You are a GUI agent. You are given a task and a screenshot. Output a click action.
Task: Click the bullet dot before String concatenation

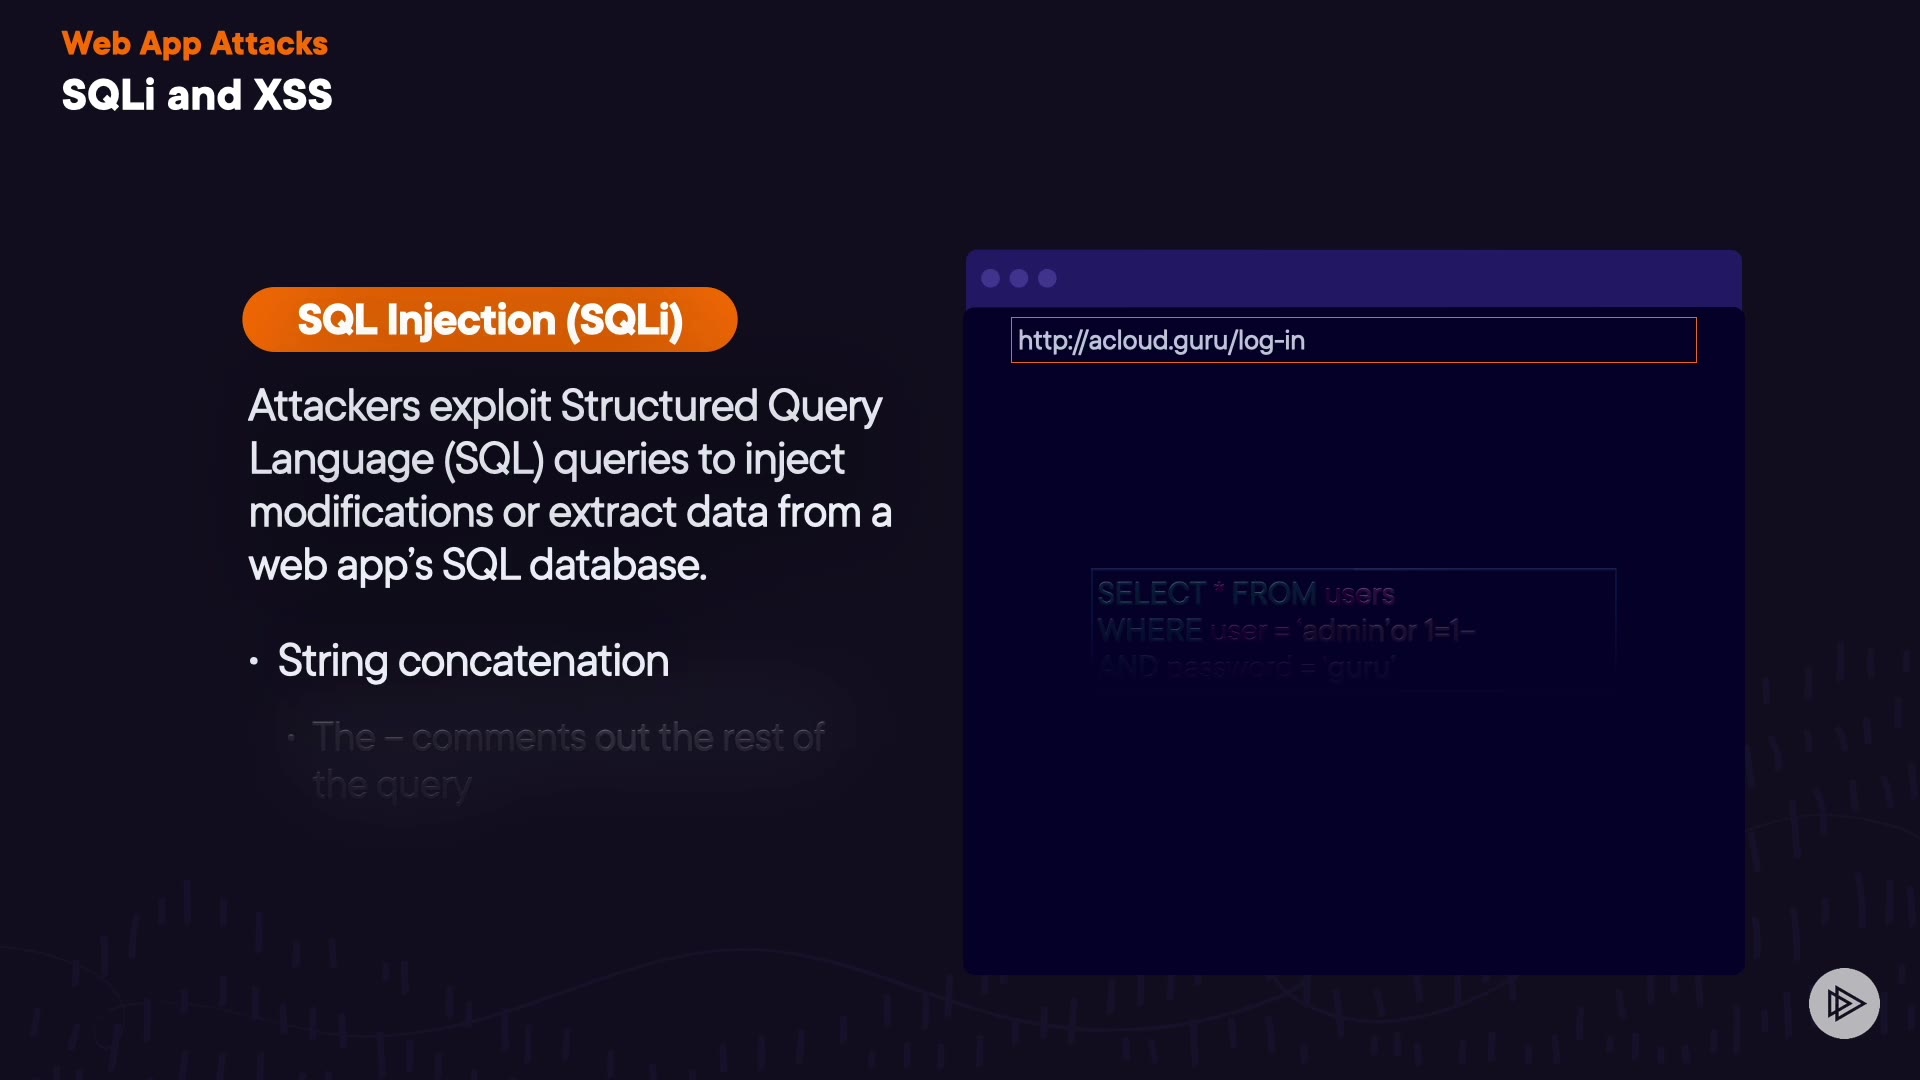[x=254, y=661]
